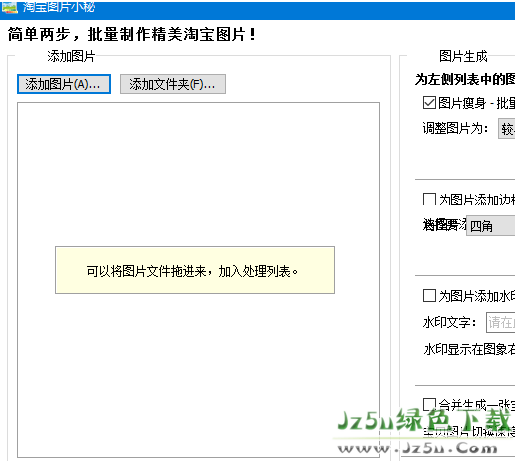The width and height of the screenshot is (518, 461).
Task: Focus the 水印文字 input field
Action: pyautogui.click(x=501, y=322)
